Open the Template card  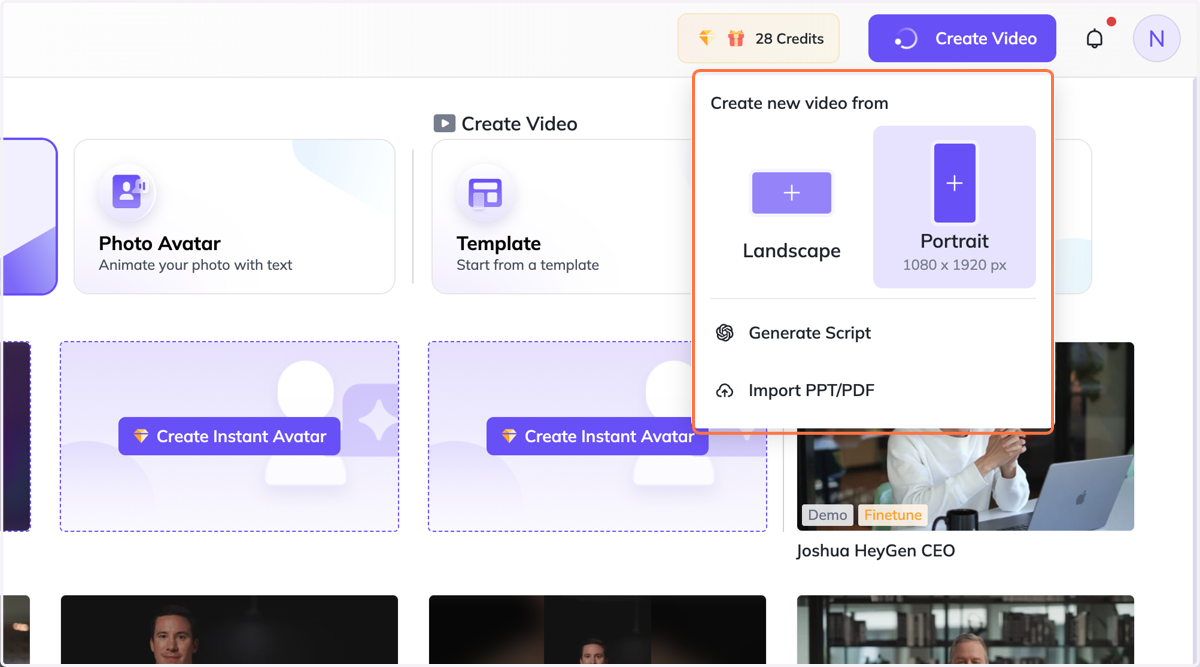click(561, 216)
